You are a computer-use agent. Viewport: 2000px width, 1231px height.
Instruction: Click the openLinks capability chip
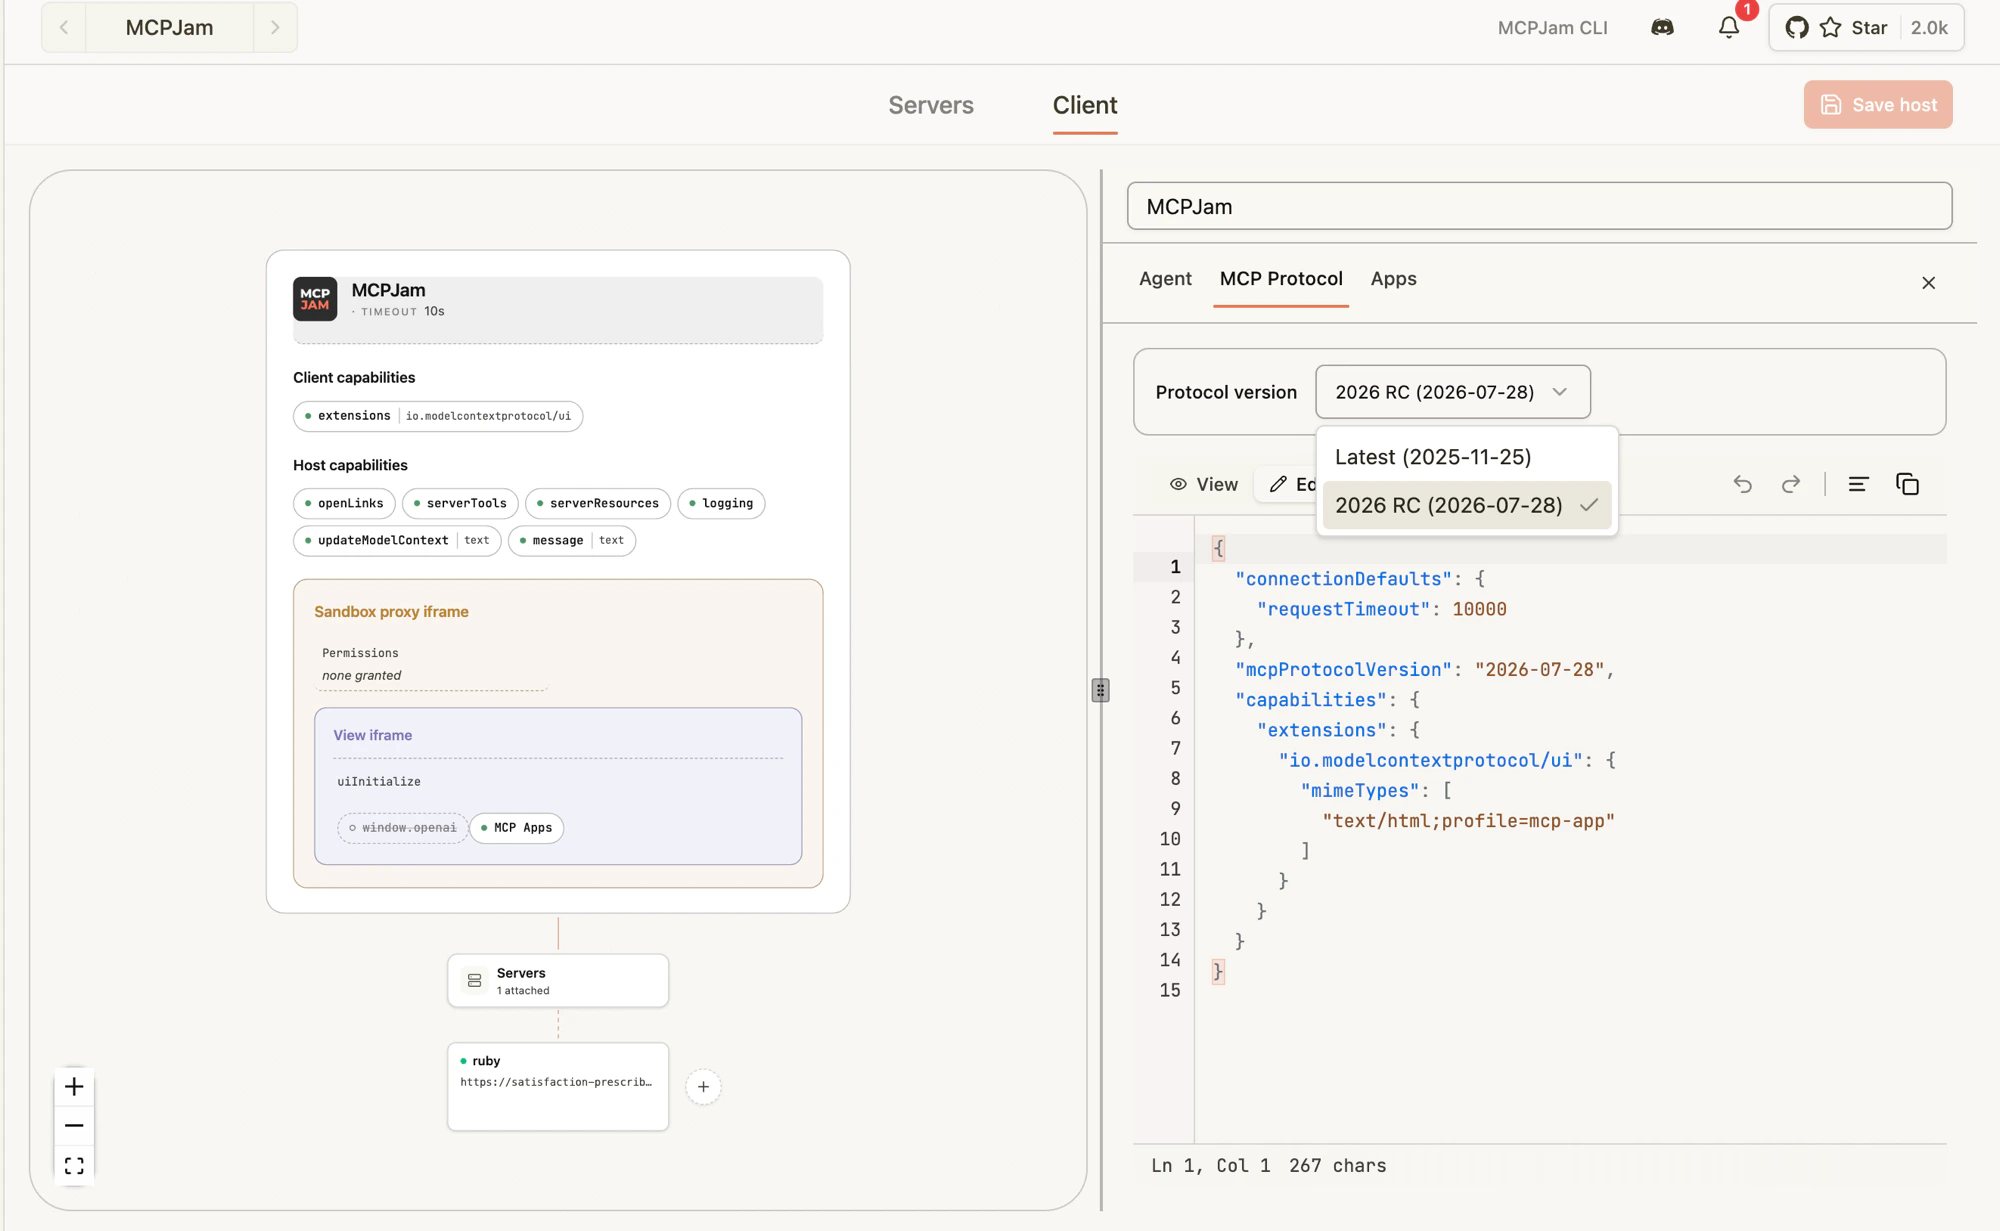[344, 503]
